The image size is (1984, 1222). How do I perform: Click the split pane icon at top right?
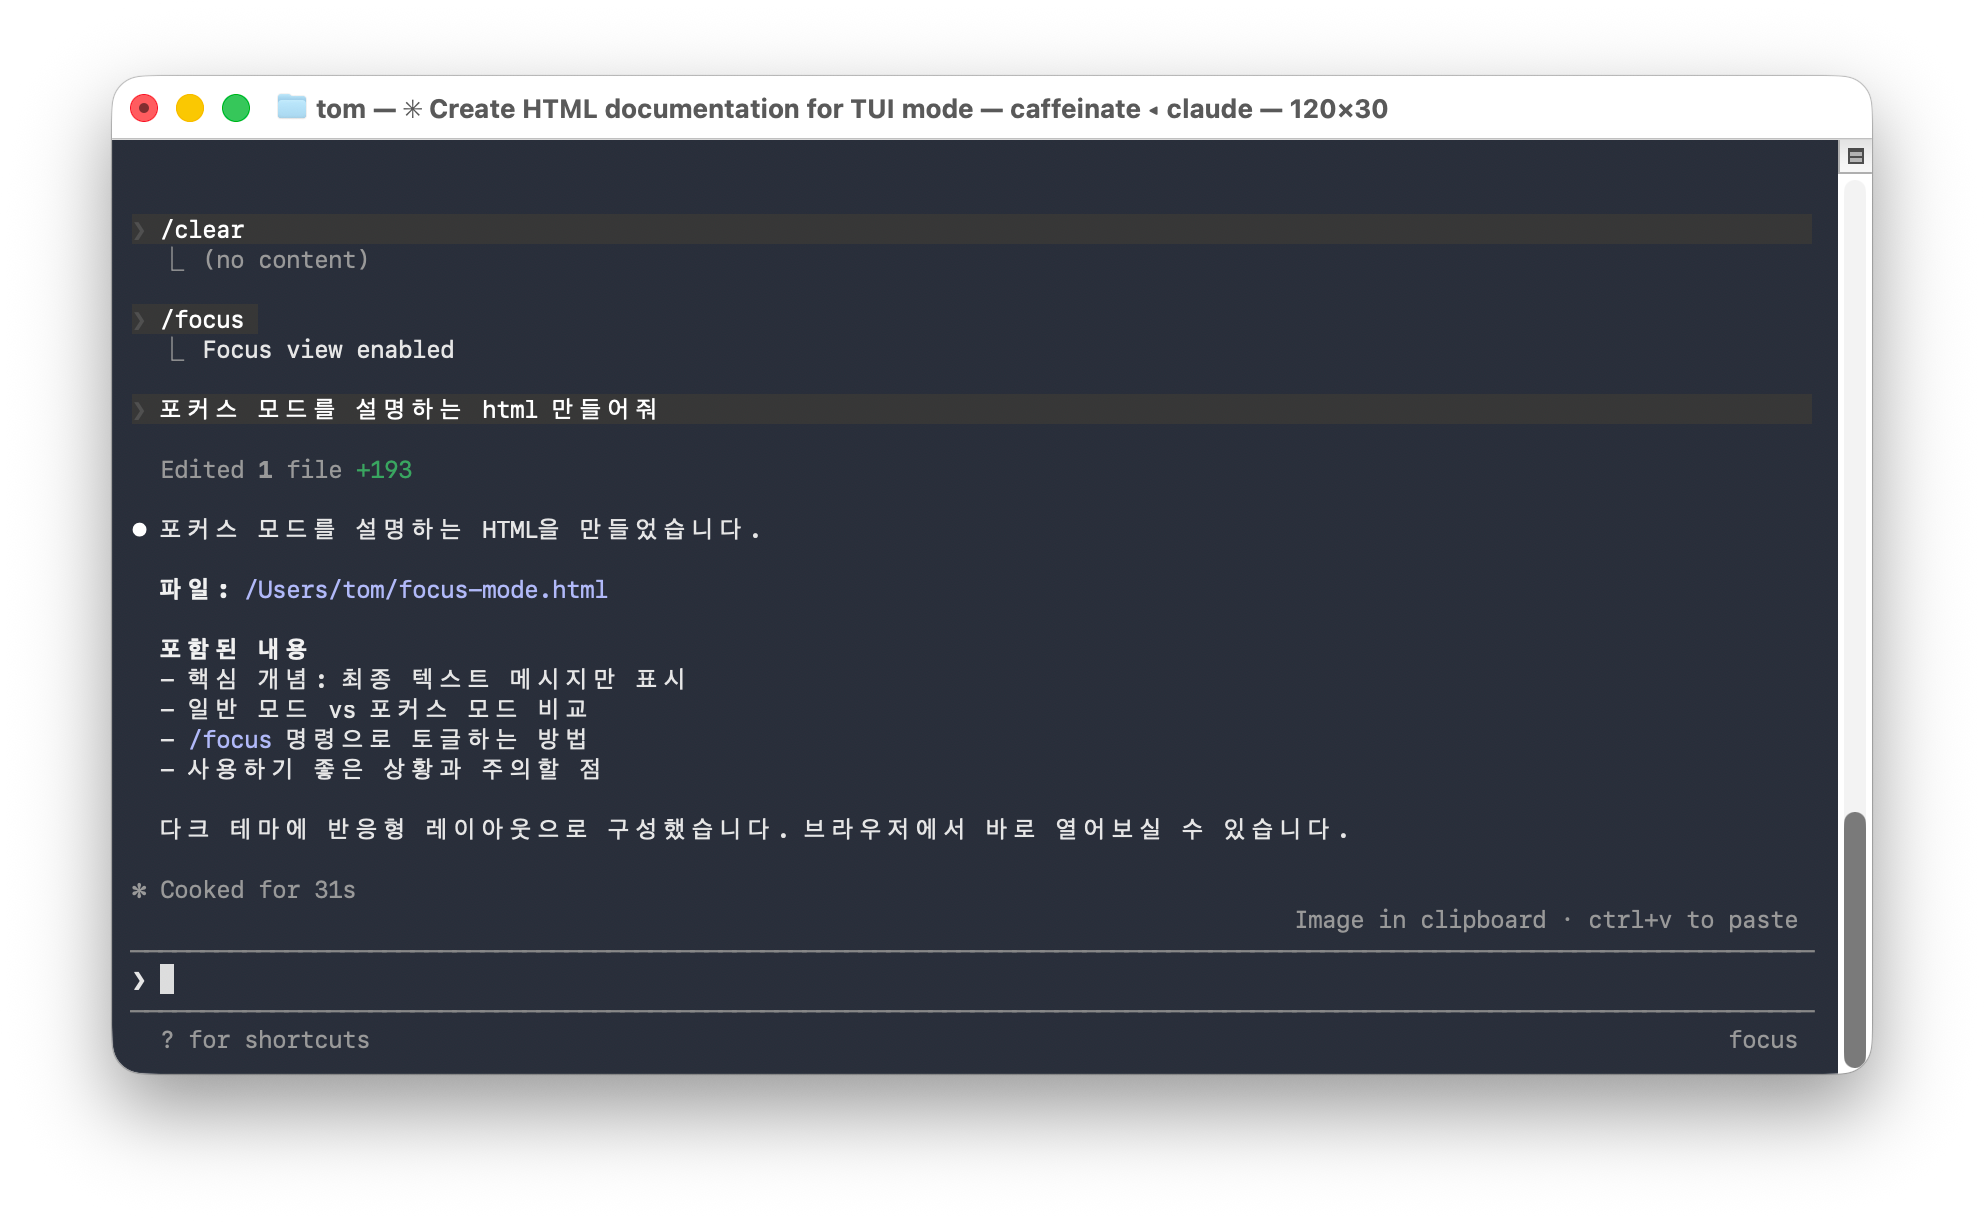(x=1855, y=156)
